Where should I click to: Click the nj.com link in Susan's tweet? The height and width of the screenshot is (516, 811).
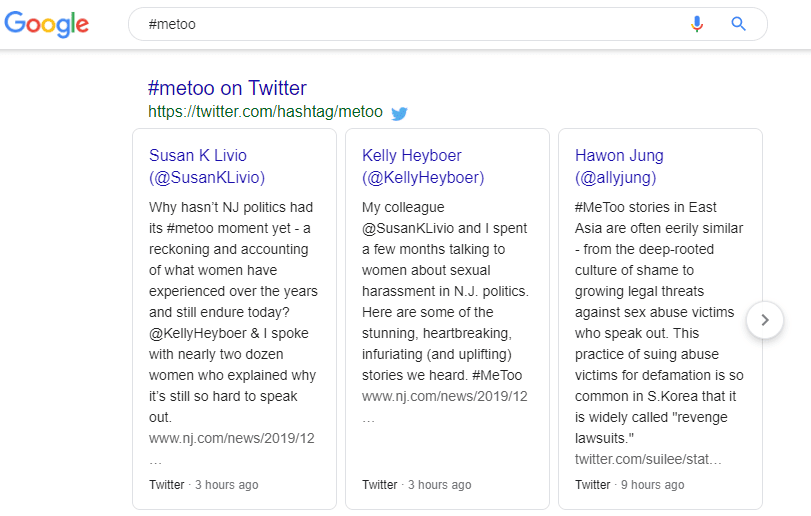232,439
